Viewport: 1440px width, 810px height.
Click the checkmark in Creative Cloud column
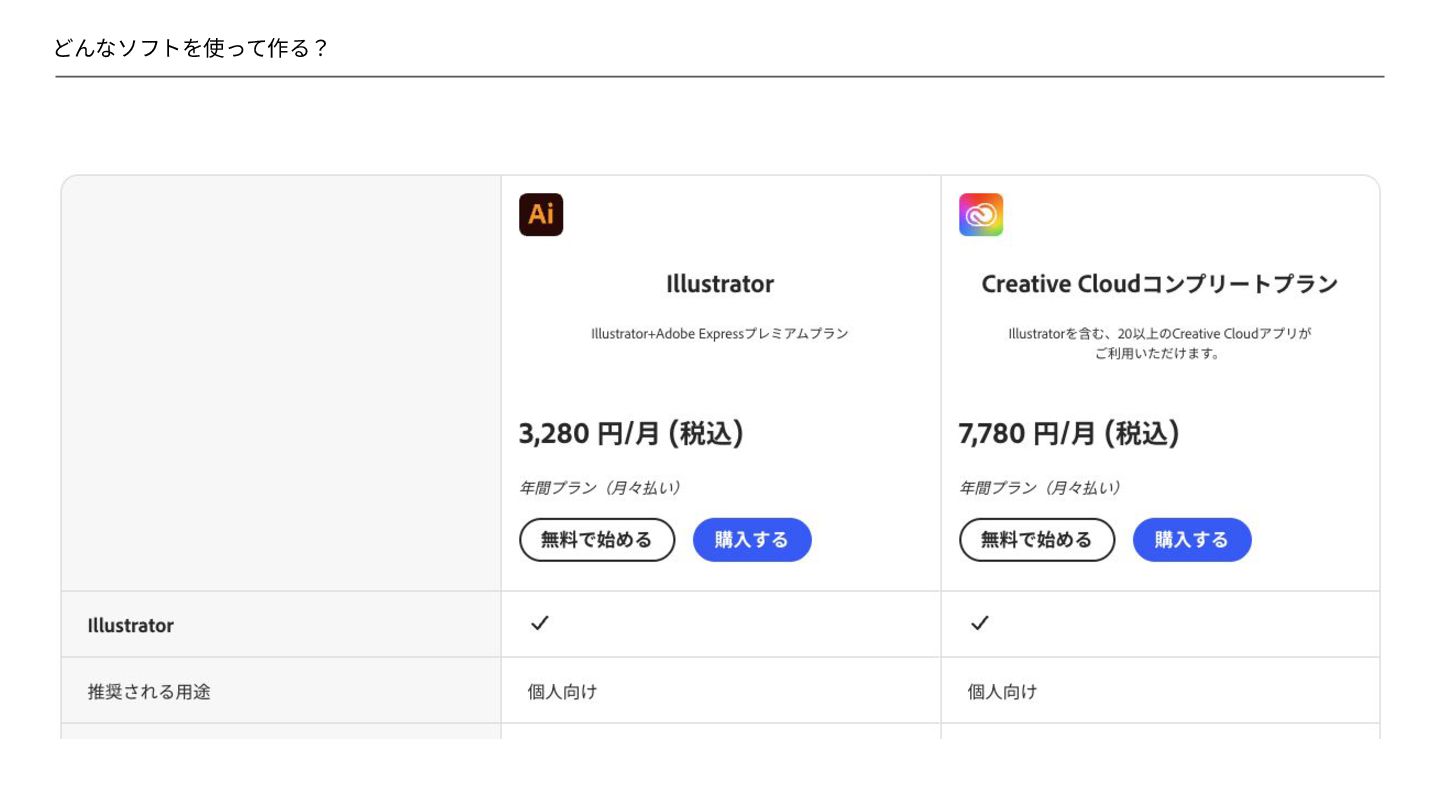point(980,623)
